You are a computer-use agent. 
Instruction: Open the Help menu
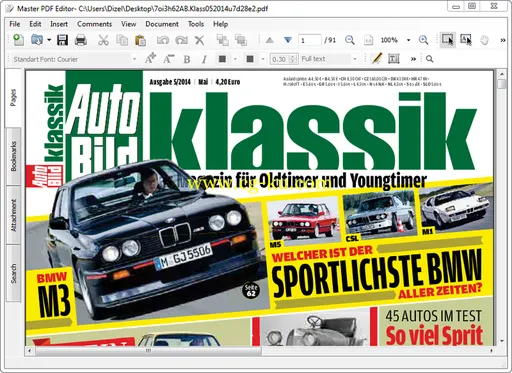[x=220, y=24]
